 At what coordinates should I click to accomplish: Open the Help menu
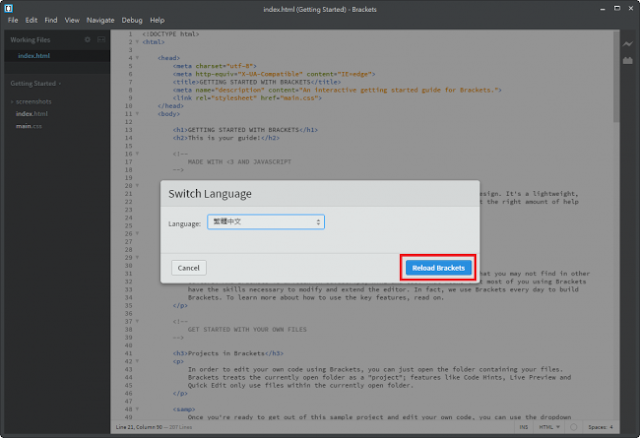click(x=157, y=20)
